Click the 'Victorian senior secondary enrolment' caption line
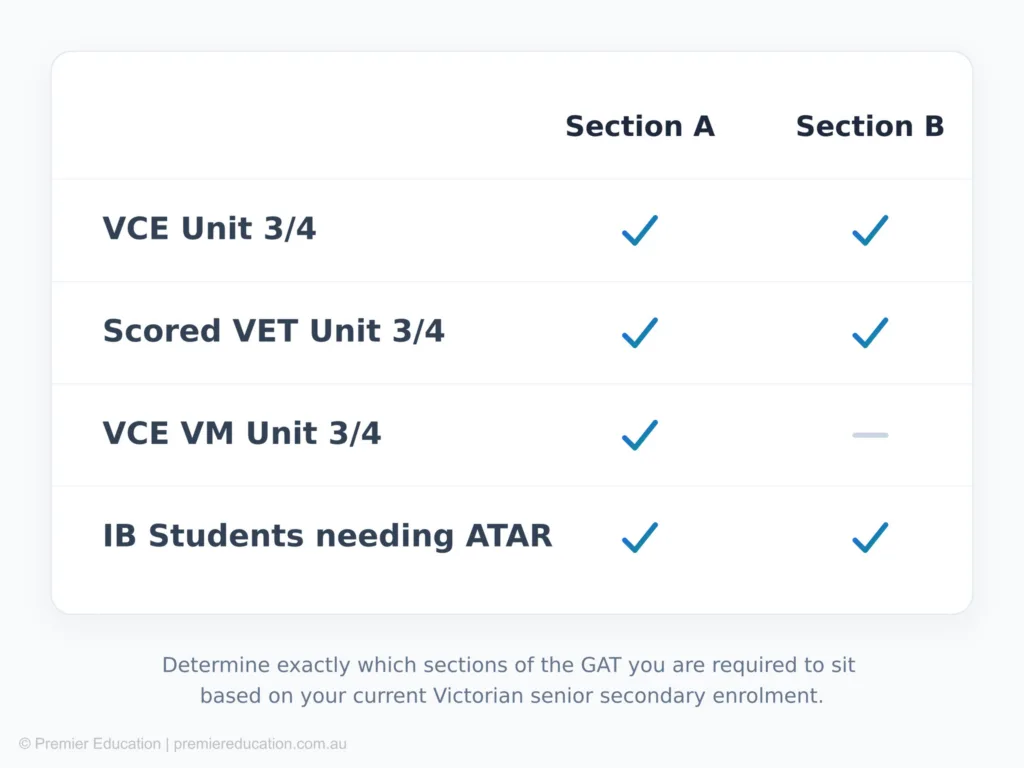The width and height of the screenshot is (1024, 768). [x=511, y=696]
